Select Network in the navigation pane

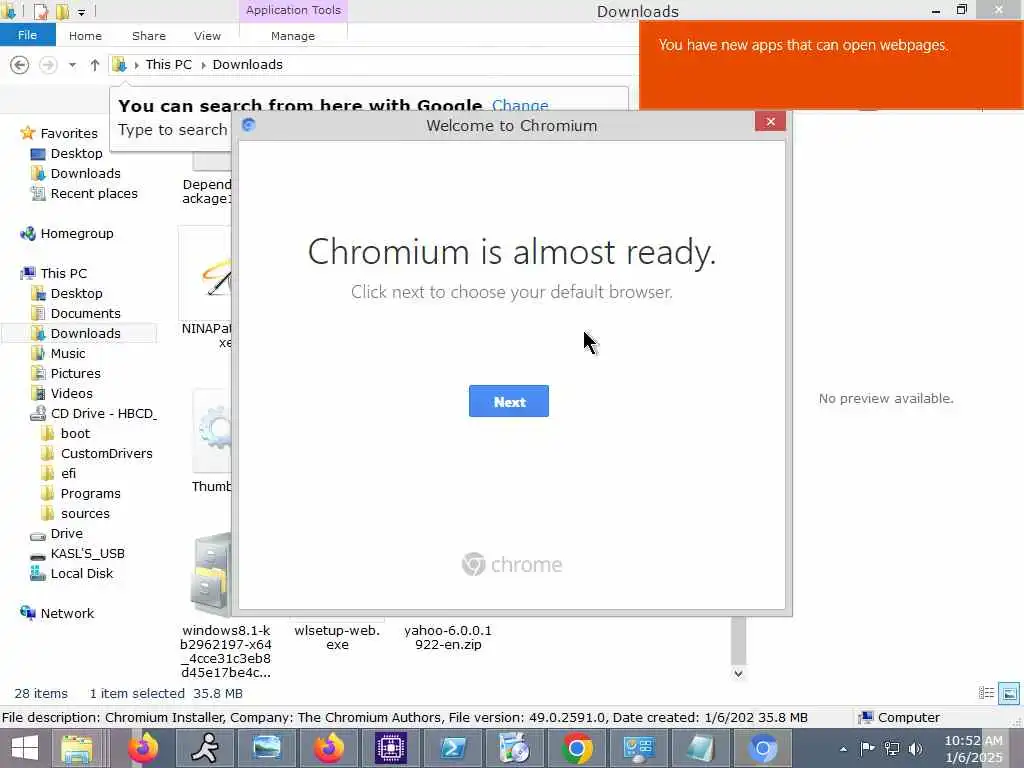(67, 613)
